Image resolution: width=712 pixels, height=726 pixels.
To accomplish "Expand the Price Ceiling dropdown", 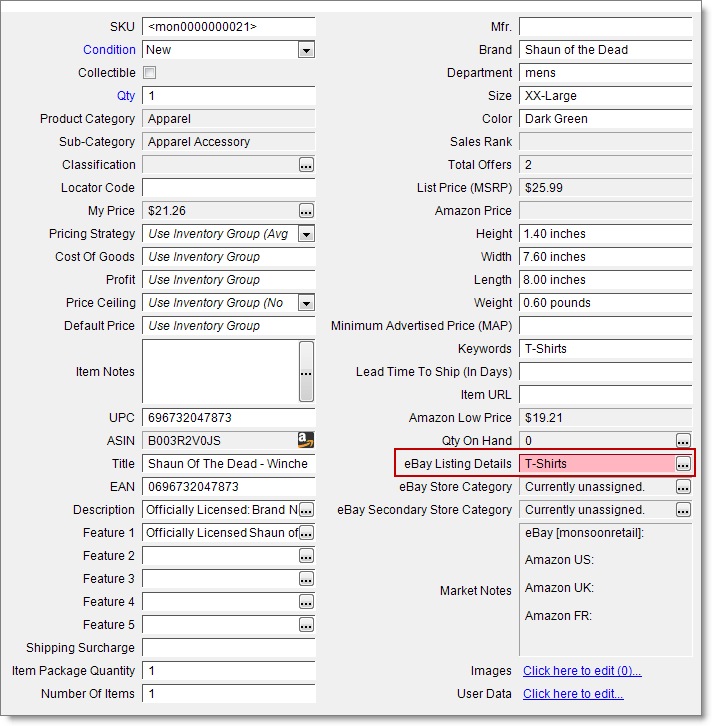I will pyautogui.click(x=306, y=303).
